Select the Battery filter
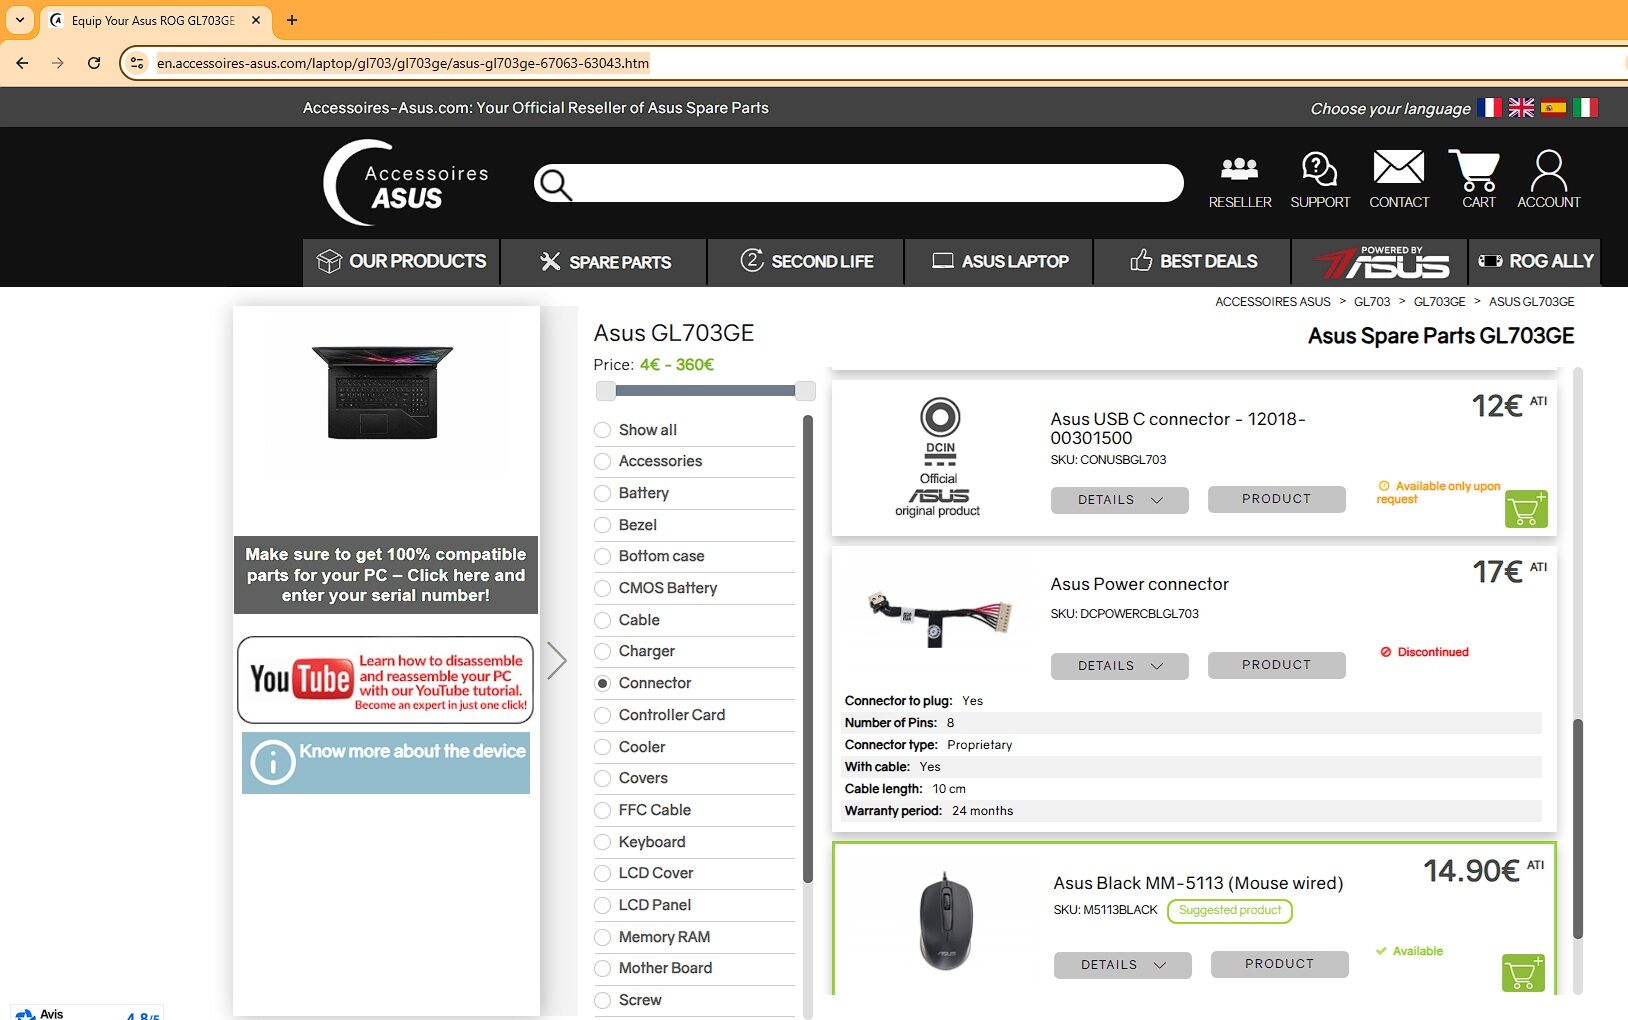The image size is (1628, 1020). point(602,493)
